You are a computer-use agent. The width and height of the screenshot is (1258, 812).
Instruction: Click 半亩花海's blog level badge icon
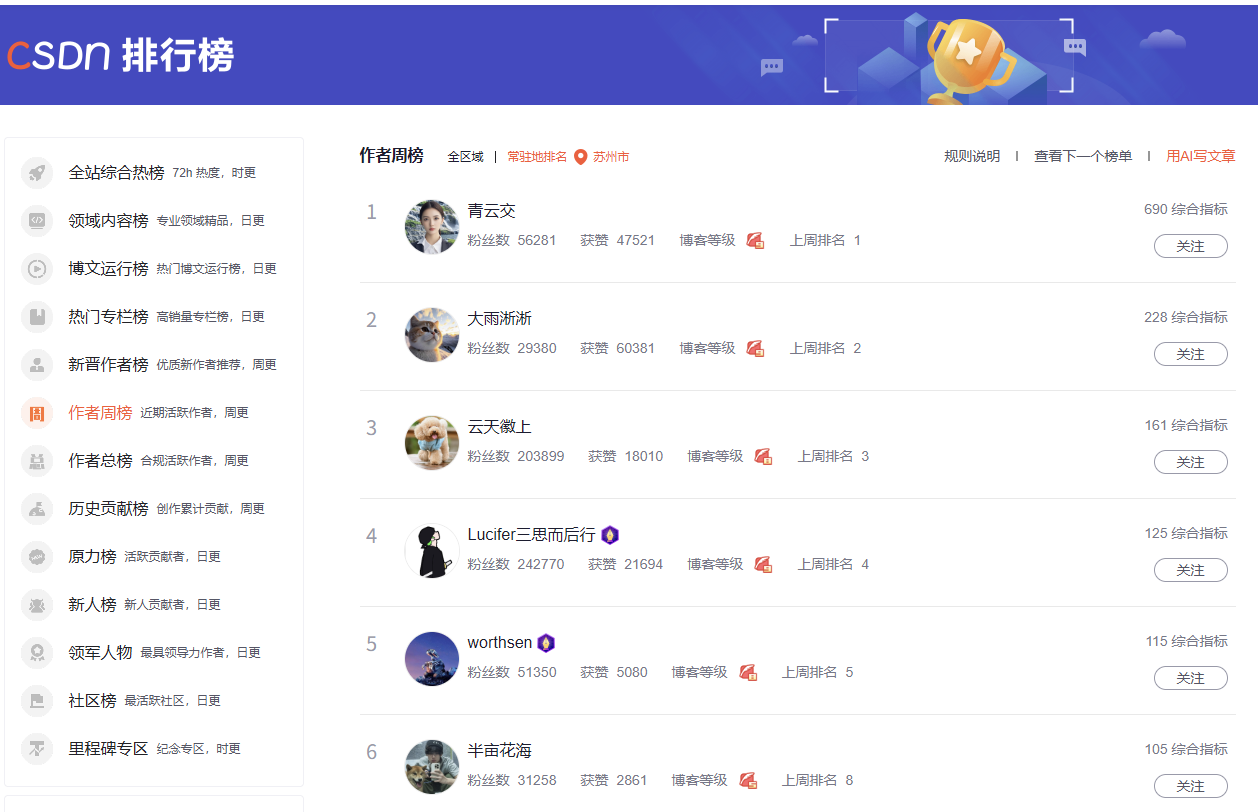tap(748, 780)
